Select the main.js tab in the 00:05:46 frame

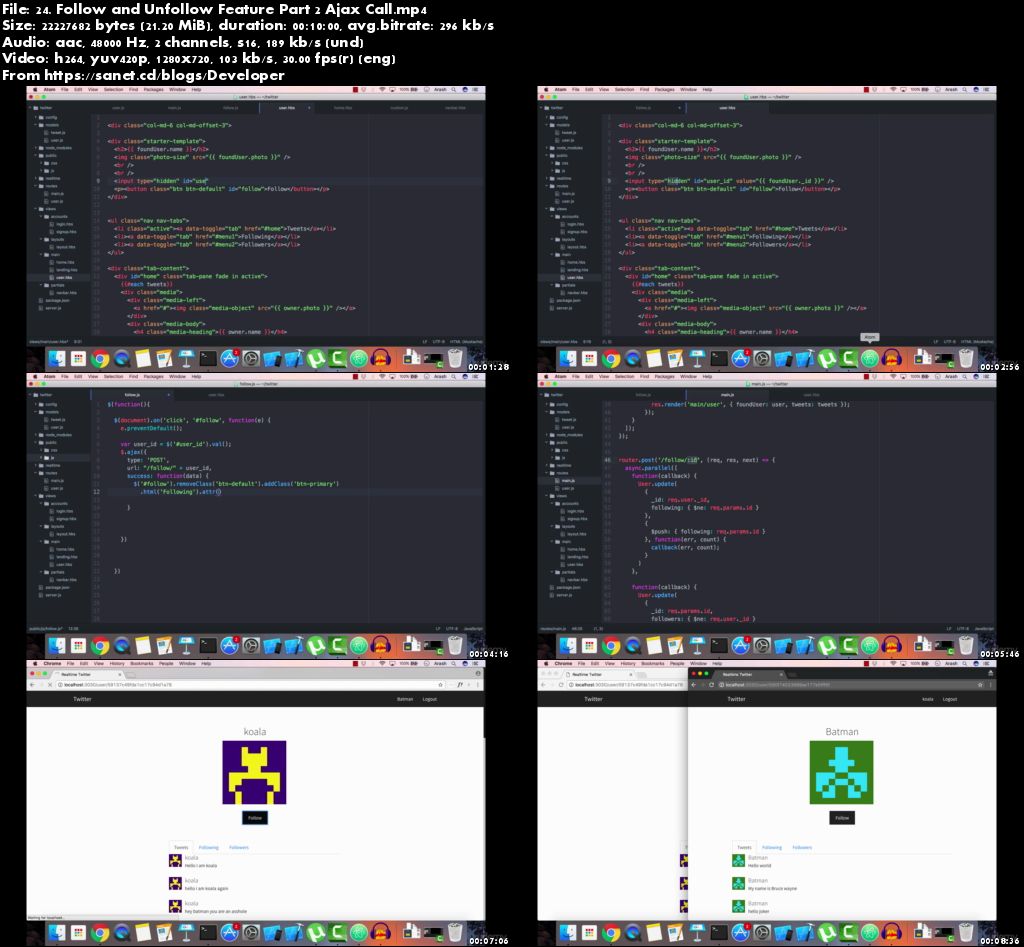click(x=727, y=394)
